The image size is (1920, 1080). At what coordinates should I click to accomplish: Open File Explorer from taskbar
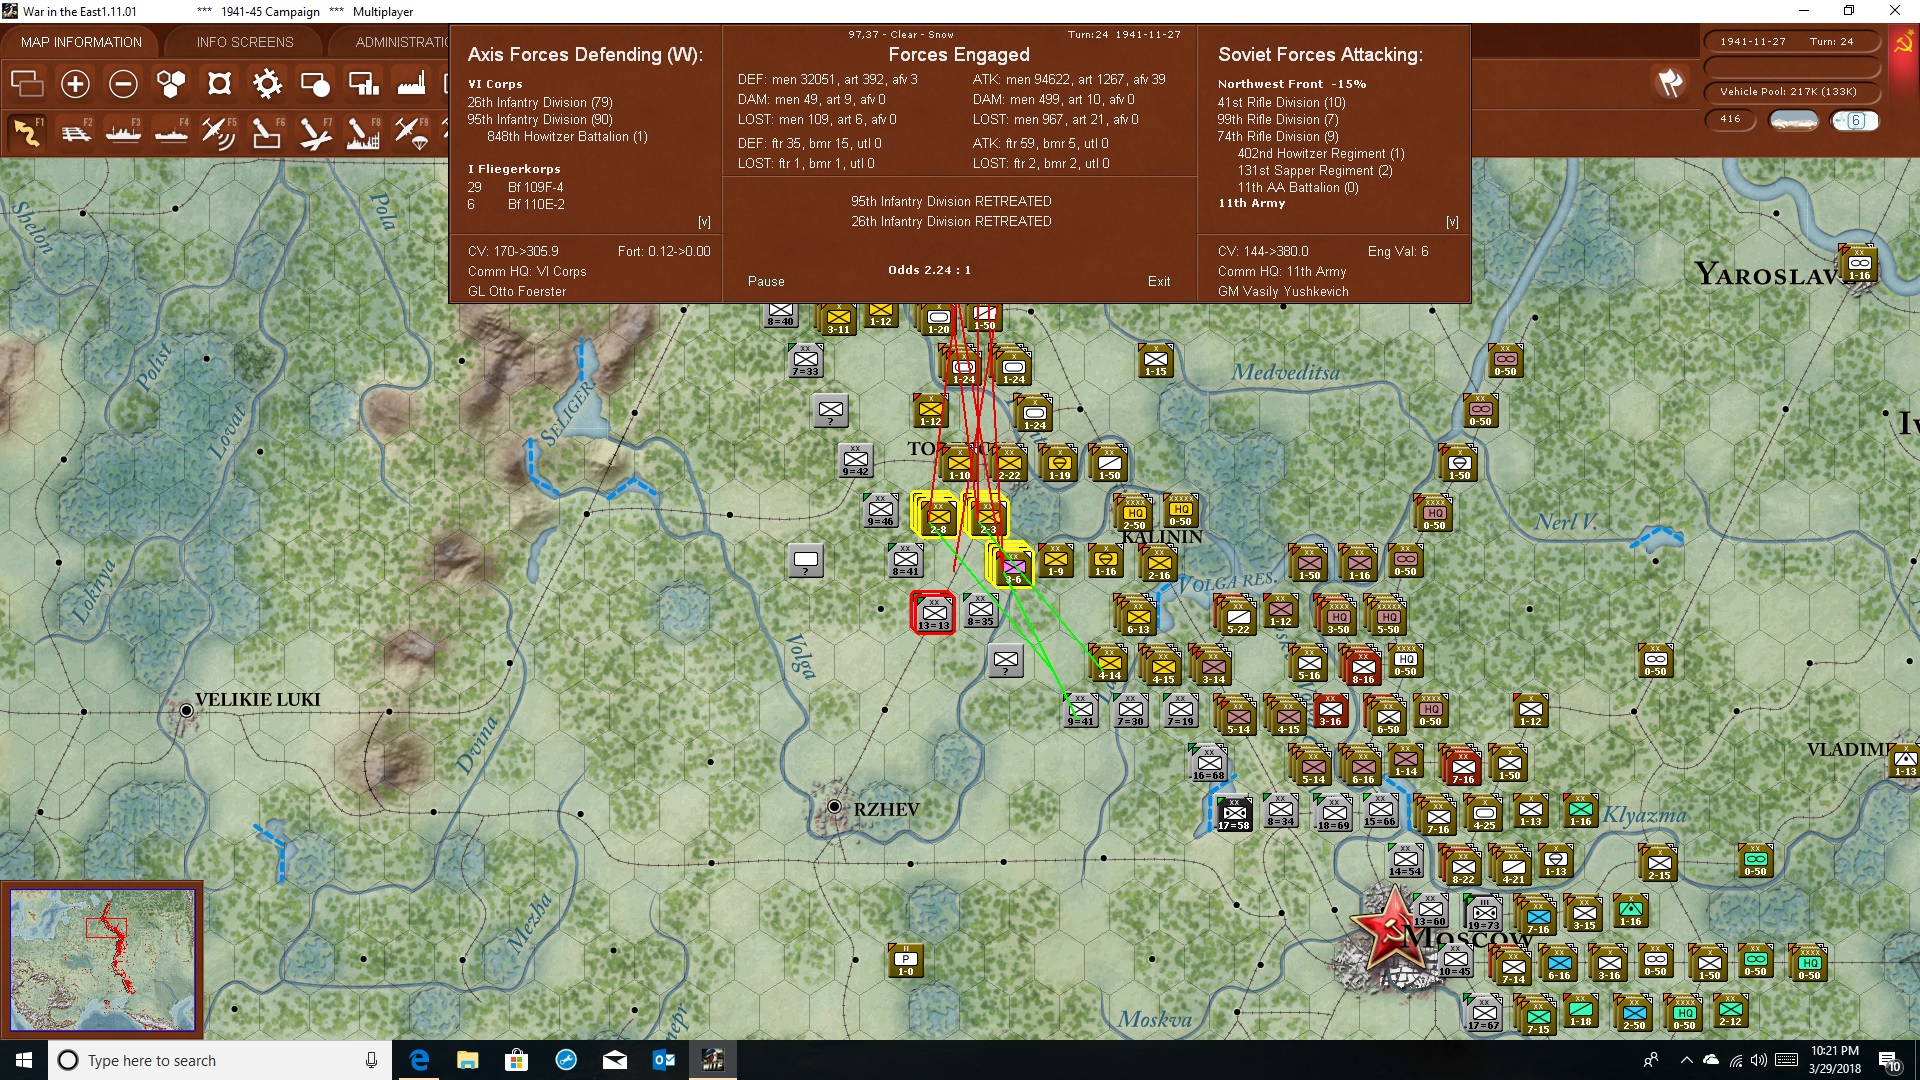tap(467, 1060)
